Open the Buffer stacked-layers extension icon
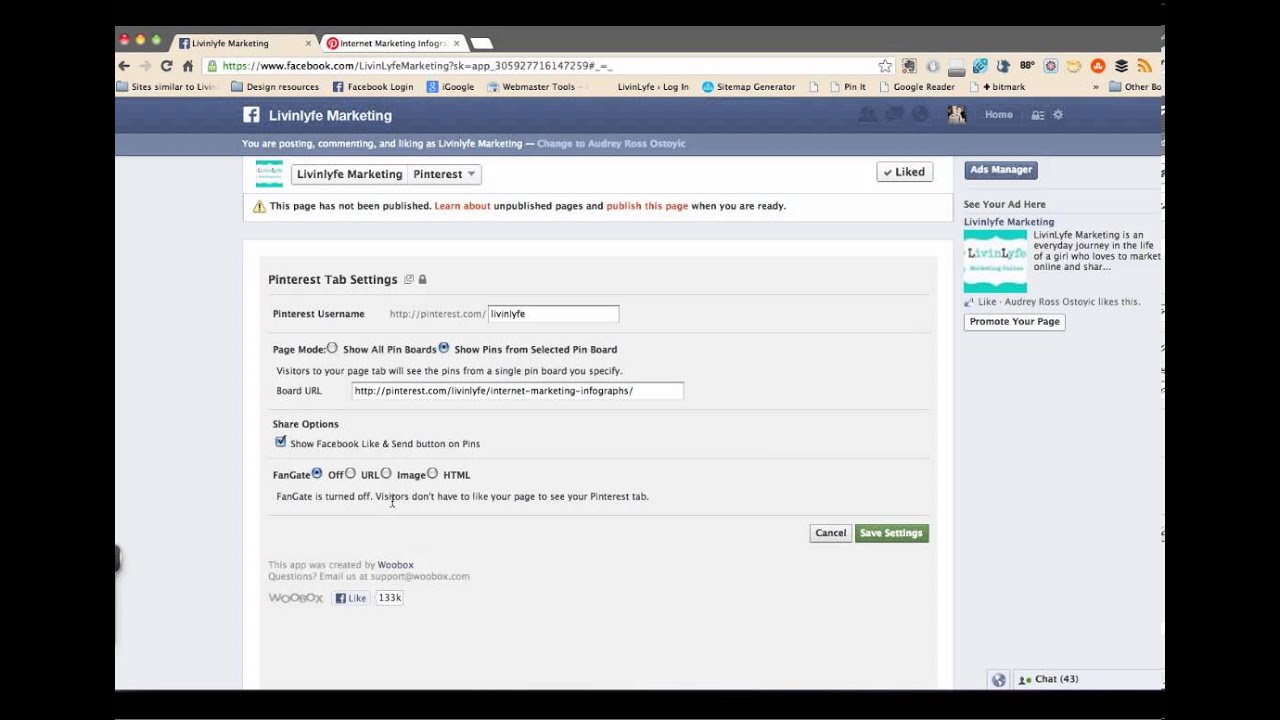Image resolution: width=1280 pixels, height=720 pixels. [1121, 66]
